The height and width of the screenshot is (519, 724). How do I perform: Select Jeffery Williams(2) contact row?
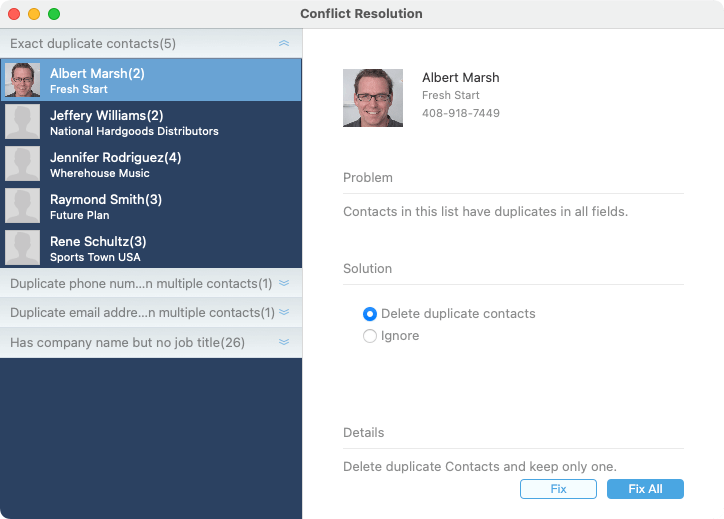pos(151,122)
